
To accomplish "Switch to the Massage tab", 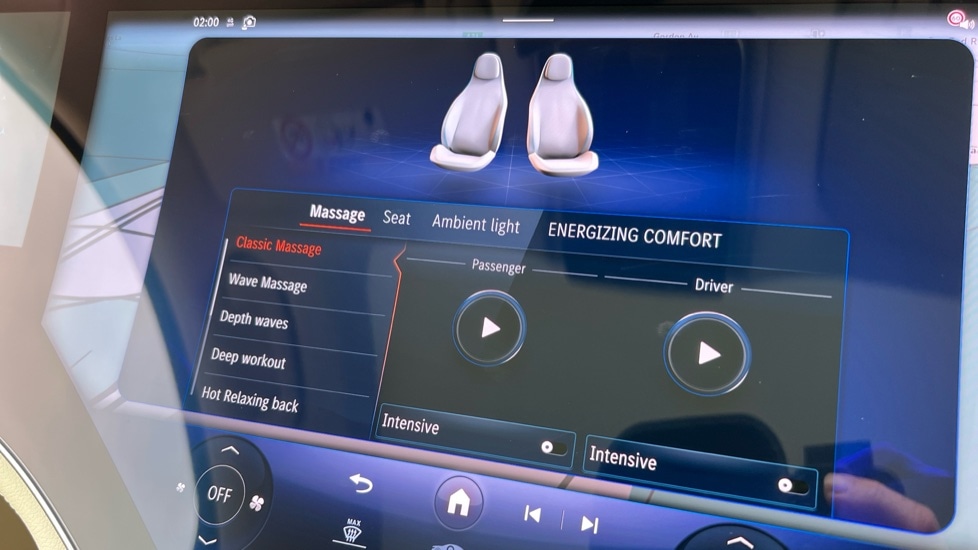I will [337, 214].
